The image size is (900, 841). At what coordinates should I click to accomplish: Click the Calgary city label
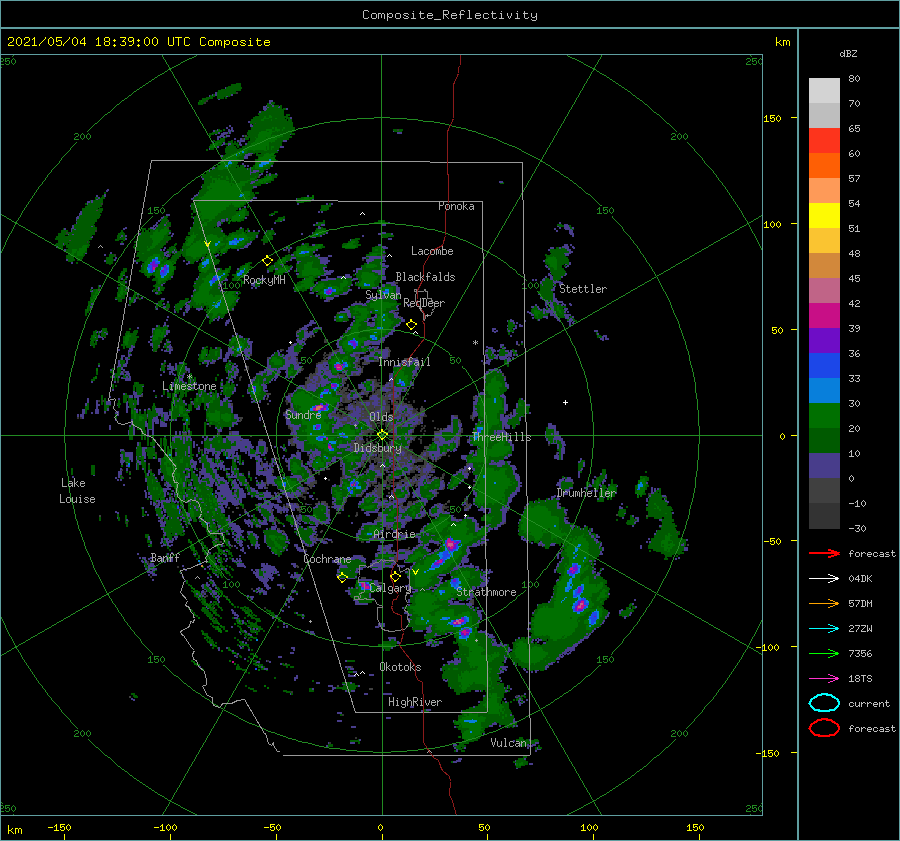point(390,588)
